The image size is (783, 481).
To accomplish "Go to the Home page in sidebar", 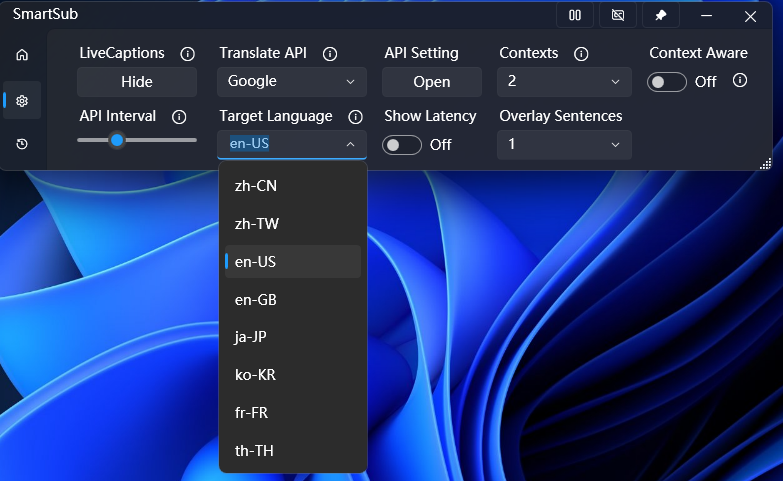I will coord(22,55).
